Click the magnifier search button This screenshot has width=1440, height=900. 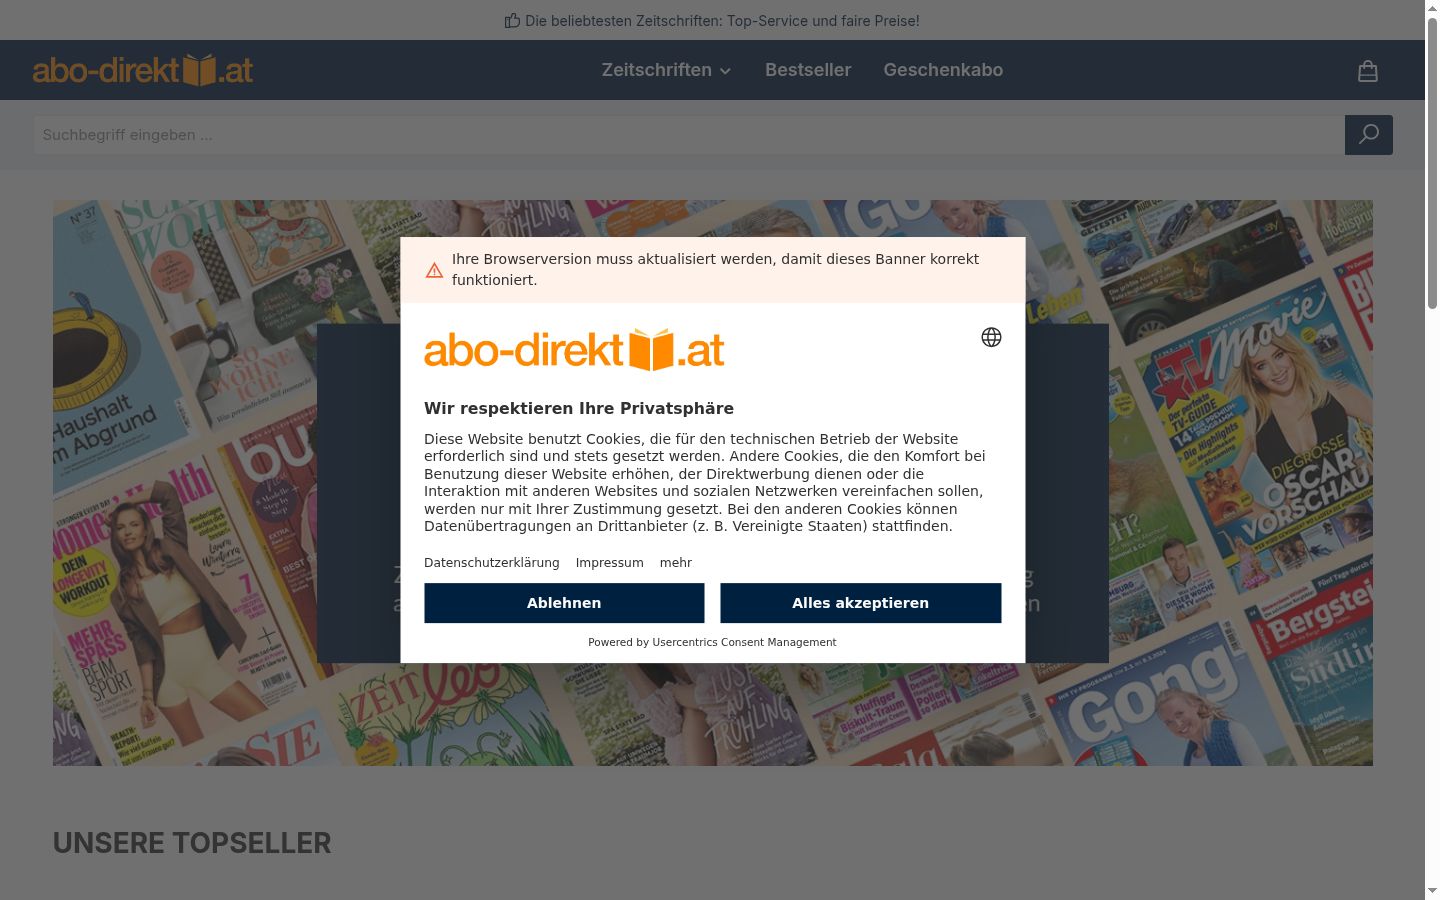tap(1369, 135)
